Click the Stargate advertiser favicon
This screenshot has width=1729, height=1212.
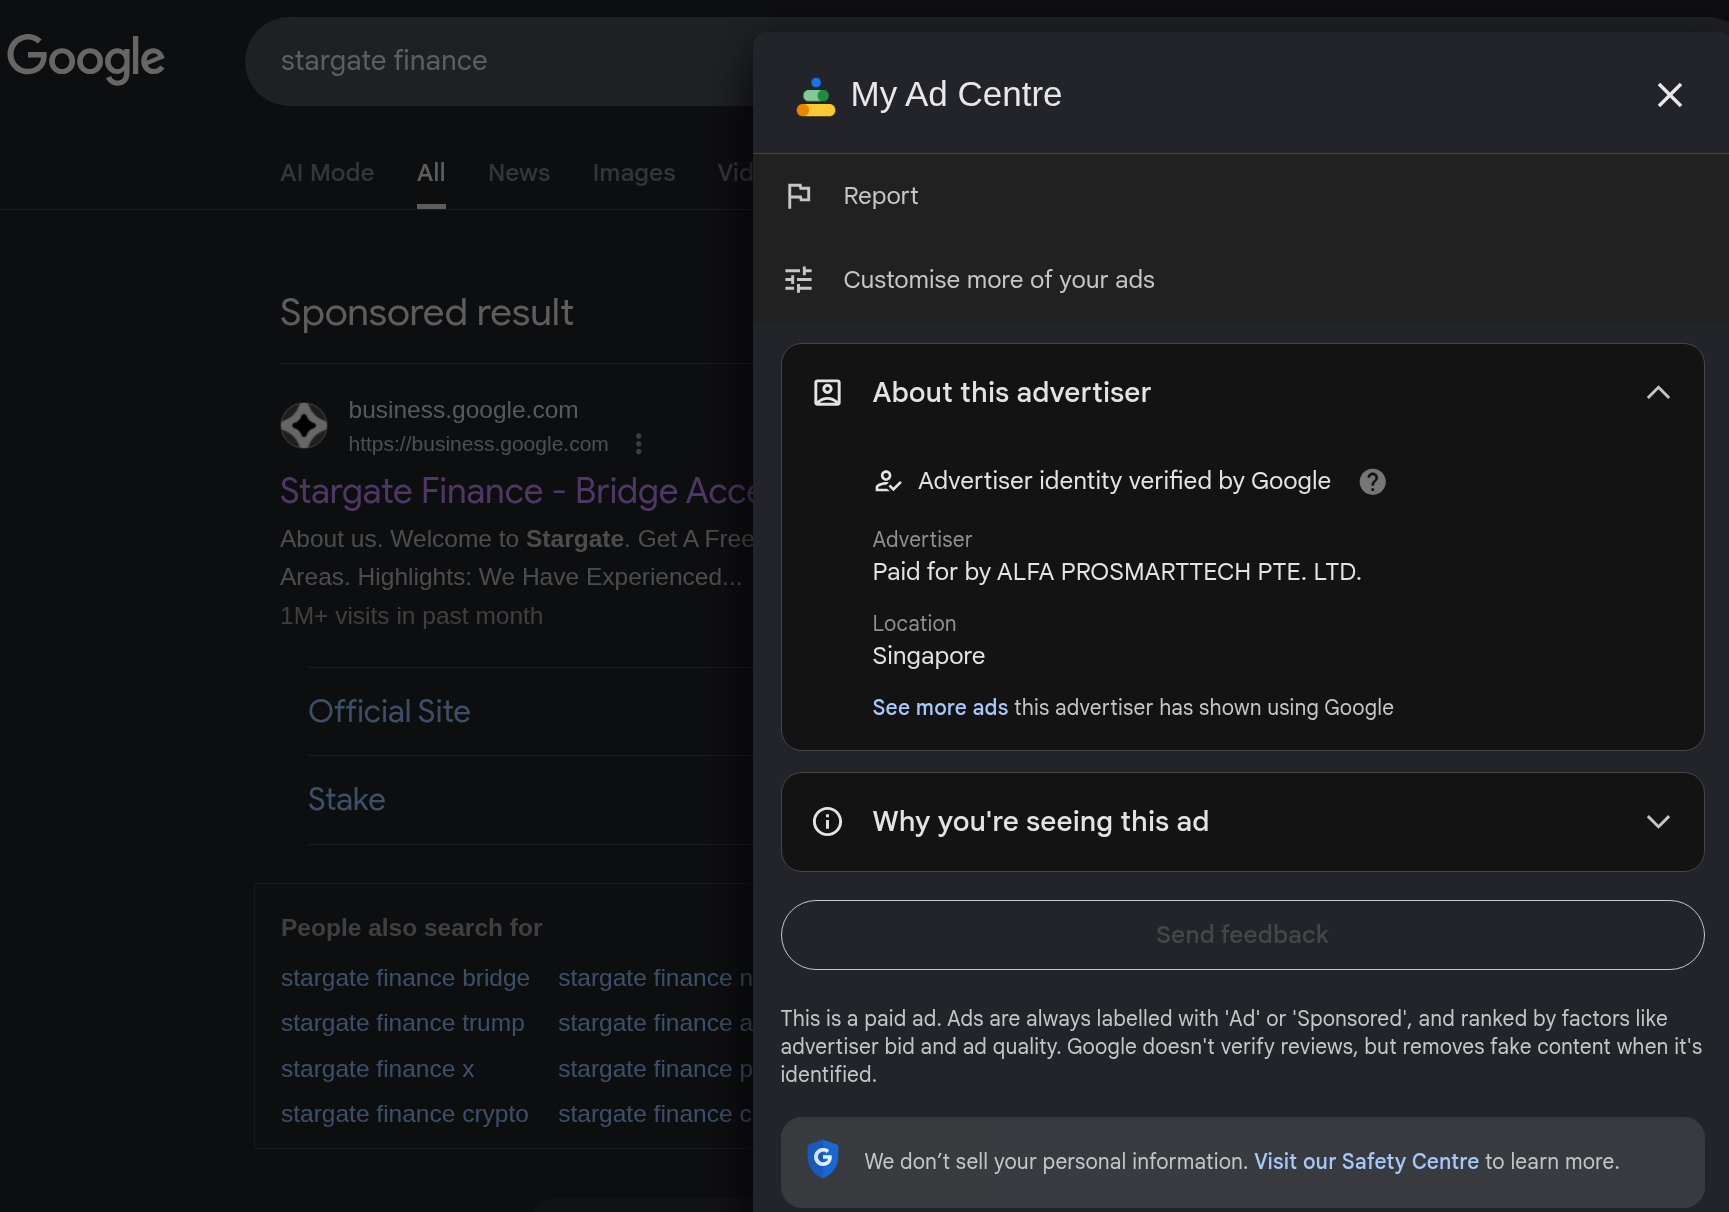coord(304,426)
